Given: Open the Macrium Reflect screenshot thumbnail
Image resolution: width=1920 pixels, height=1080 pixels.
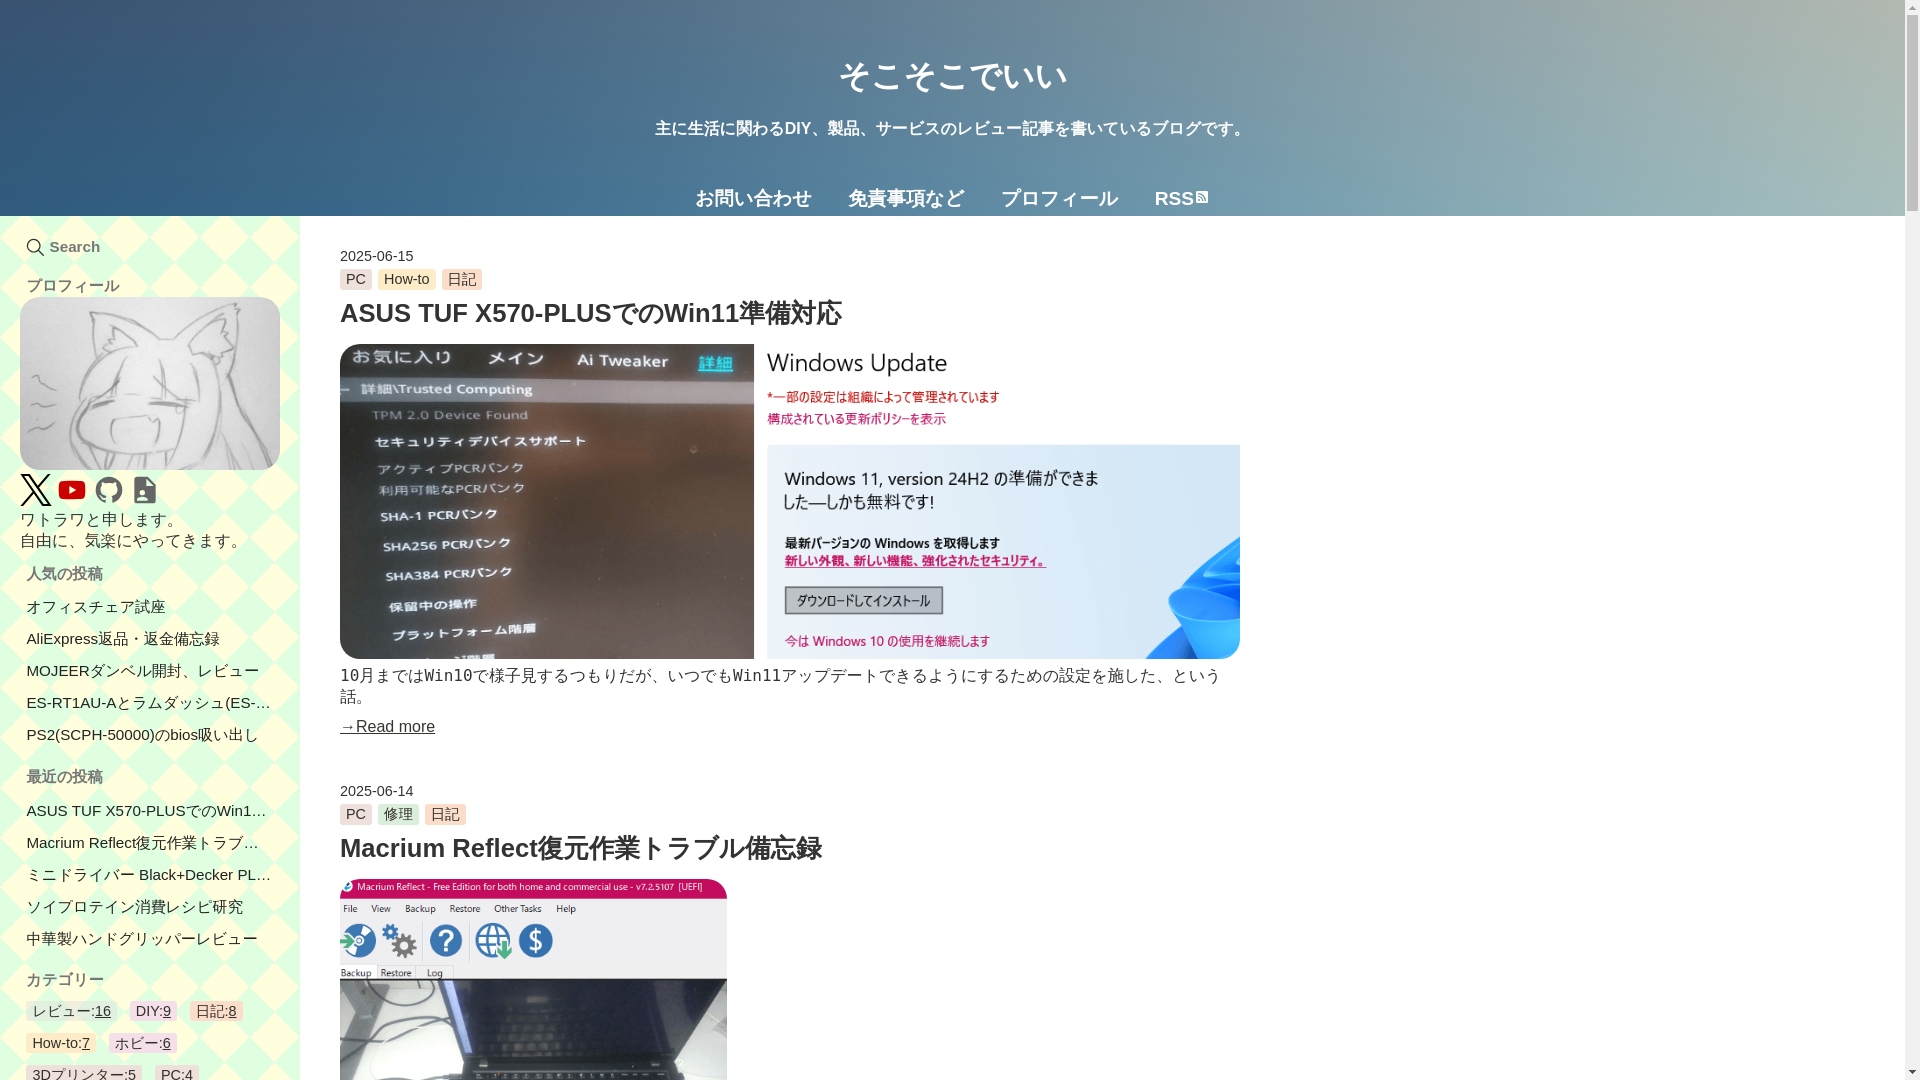Looking at the screenshot, I should [x=533, y=979].
